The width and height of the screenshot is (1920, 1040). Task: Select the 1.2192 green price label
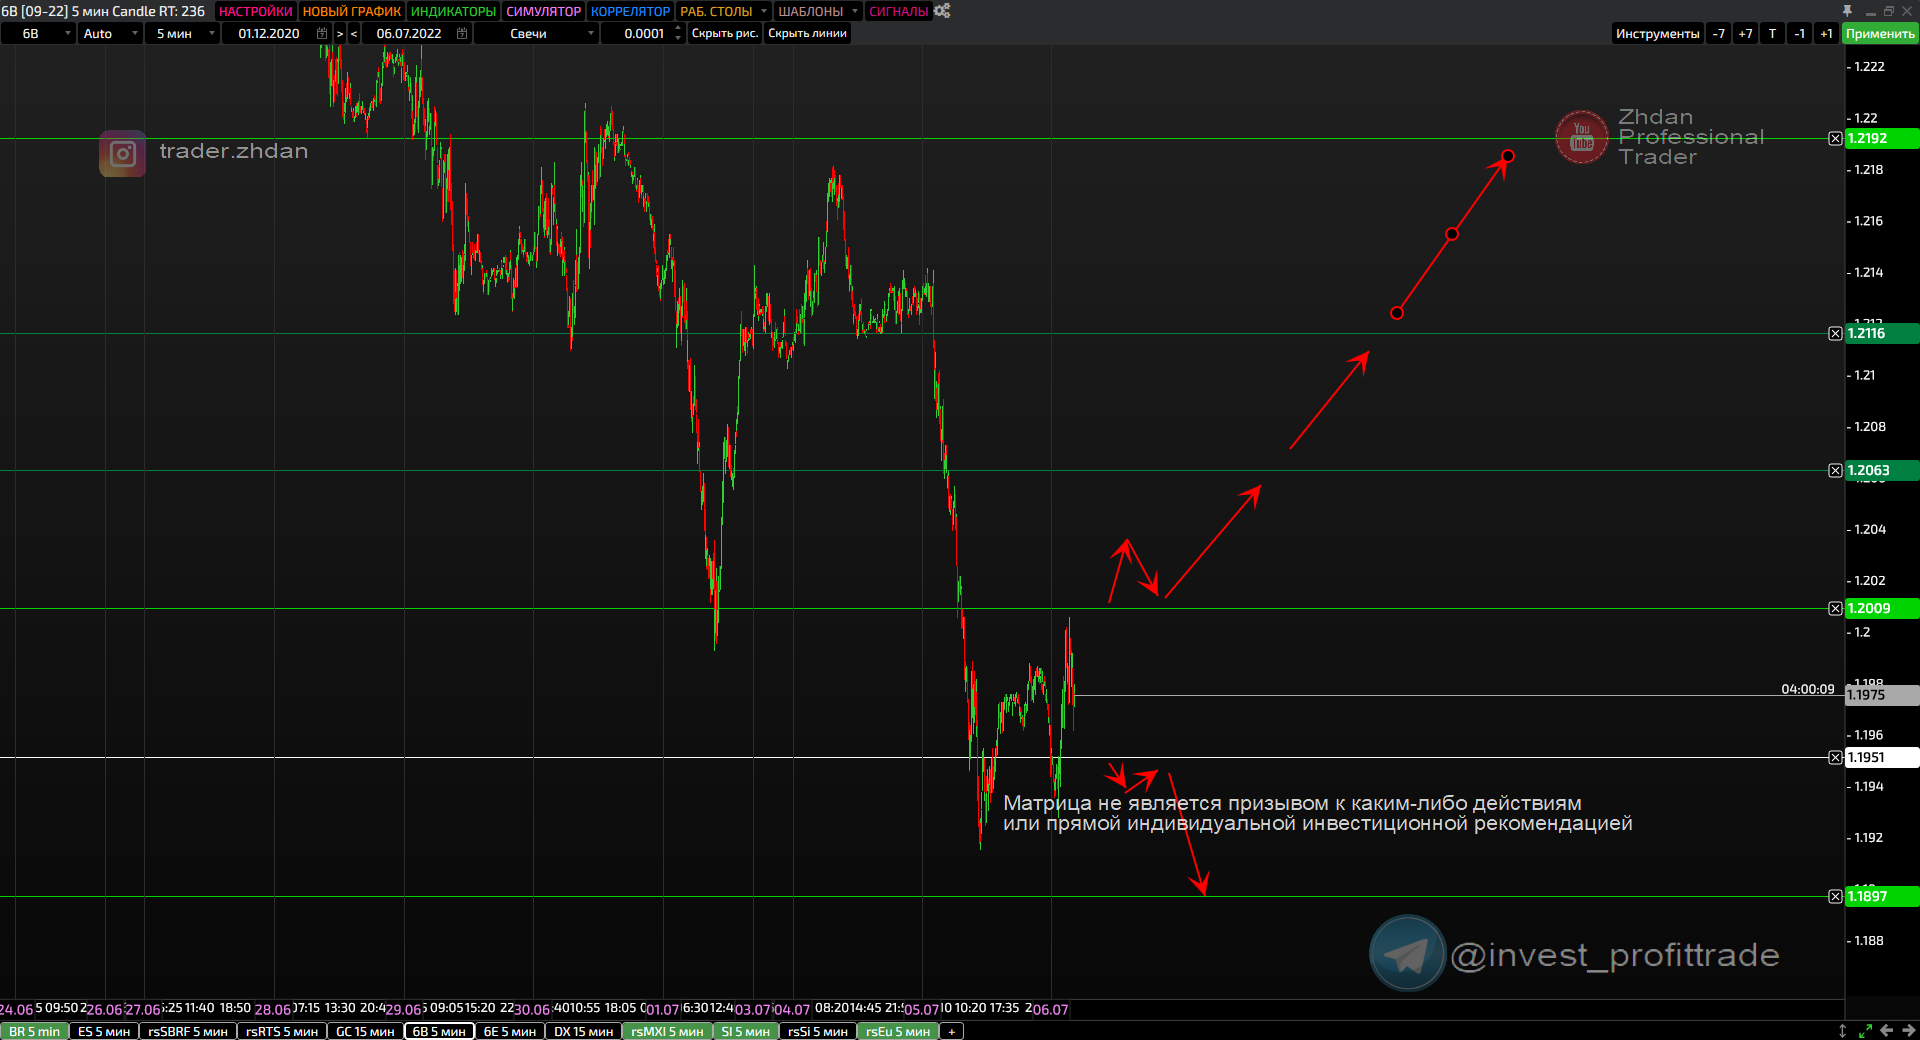[1882, 138]
